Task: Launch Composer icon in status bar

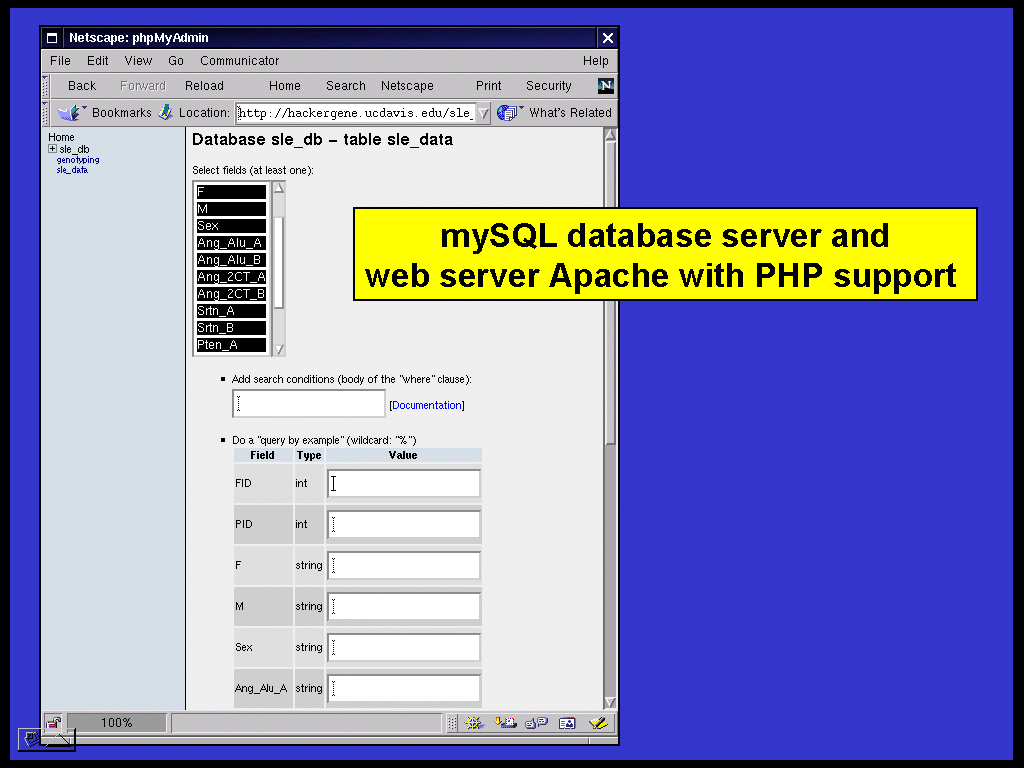Action: pos(598,723)
